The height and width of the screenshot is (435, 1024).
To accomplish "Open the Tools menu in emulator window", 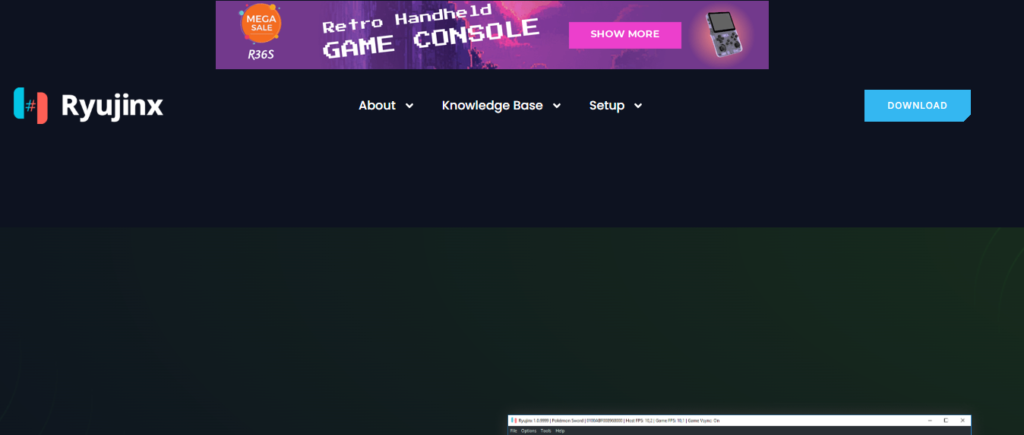I will (x=545, y=431).
